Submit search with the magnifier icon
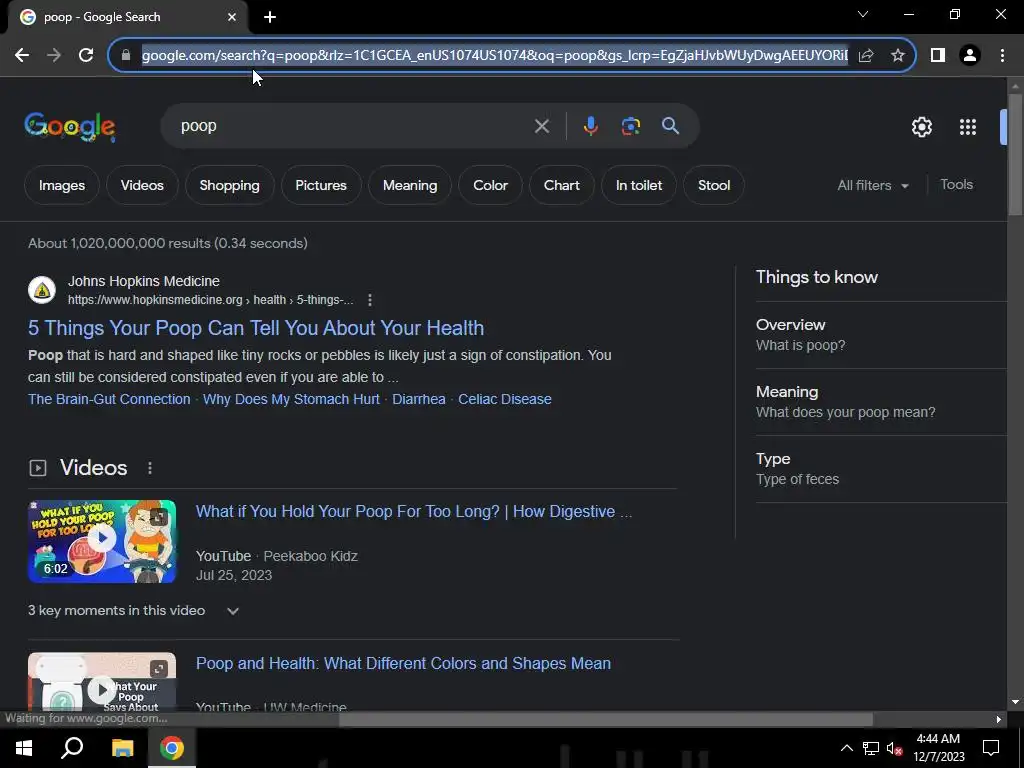 tap(670, 125)
